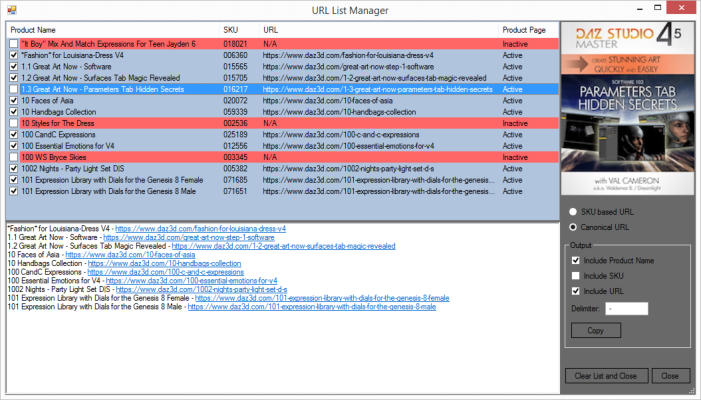Click the app icon in title bar
The height and width of the screenshot is (400, 701).
pos(11,9)
